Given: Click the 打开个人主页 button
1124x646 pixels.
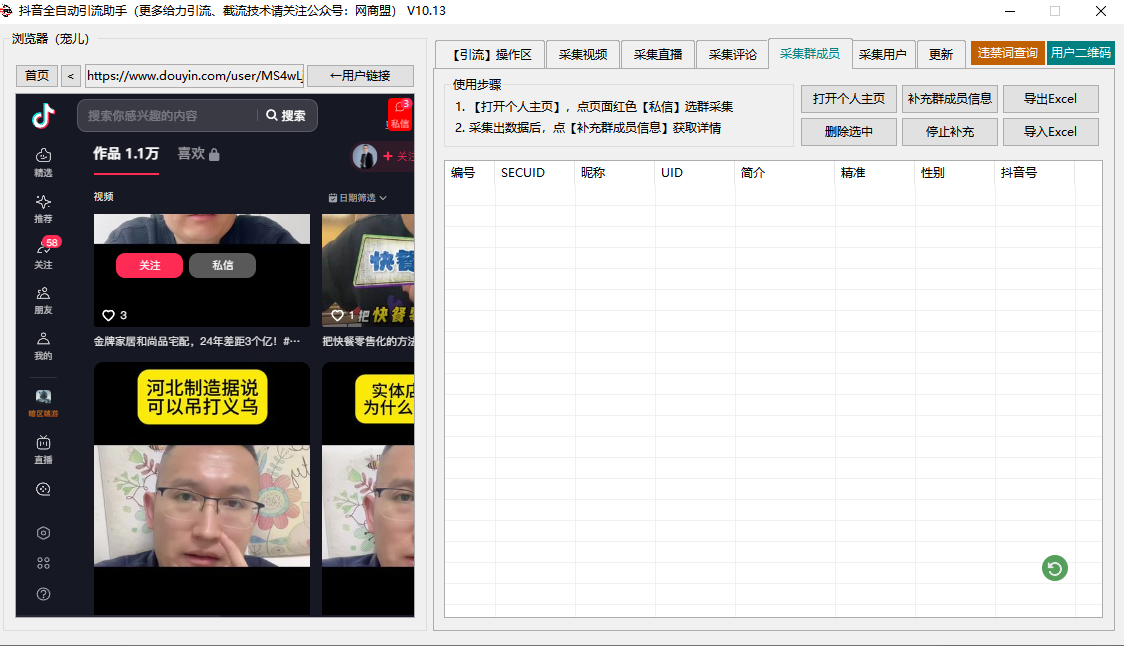Looking at the screenshot, I should pyautogui.click(x=849, y=99).
